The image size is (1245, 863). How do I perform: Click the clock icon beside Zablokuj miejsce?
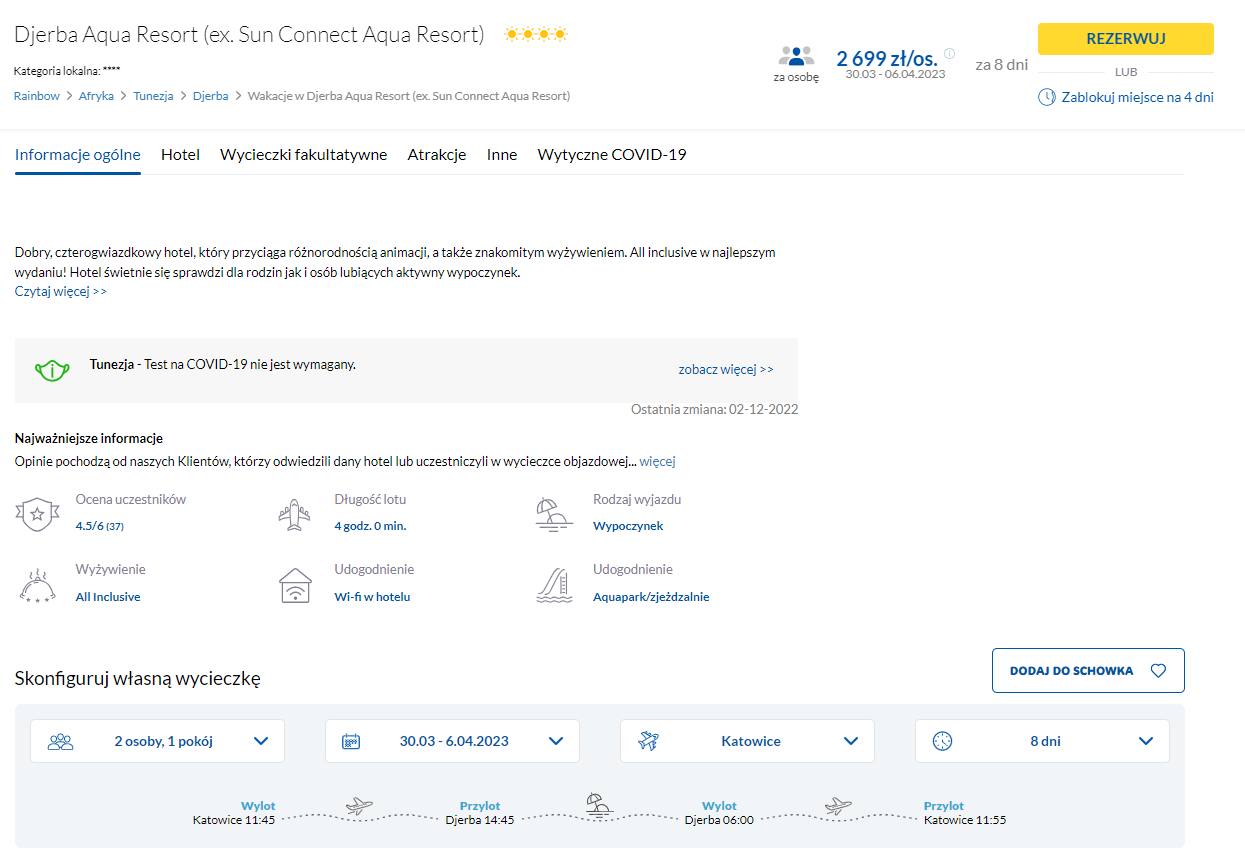pos(1046,97)
